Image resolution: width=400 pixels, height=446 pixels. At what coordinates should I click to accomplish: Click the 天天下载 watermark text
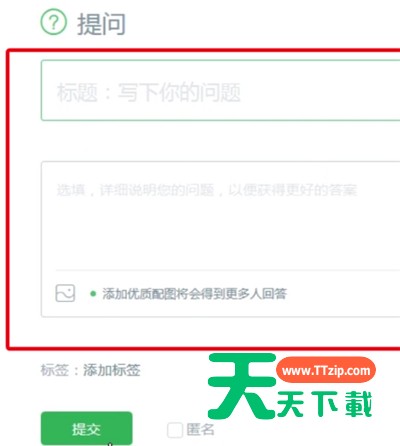point(325,404)
